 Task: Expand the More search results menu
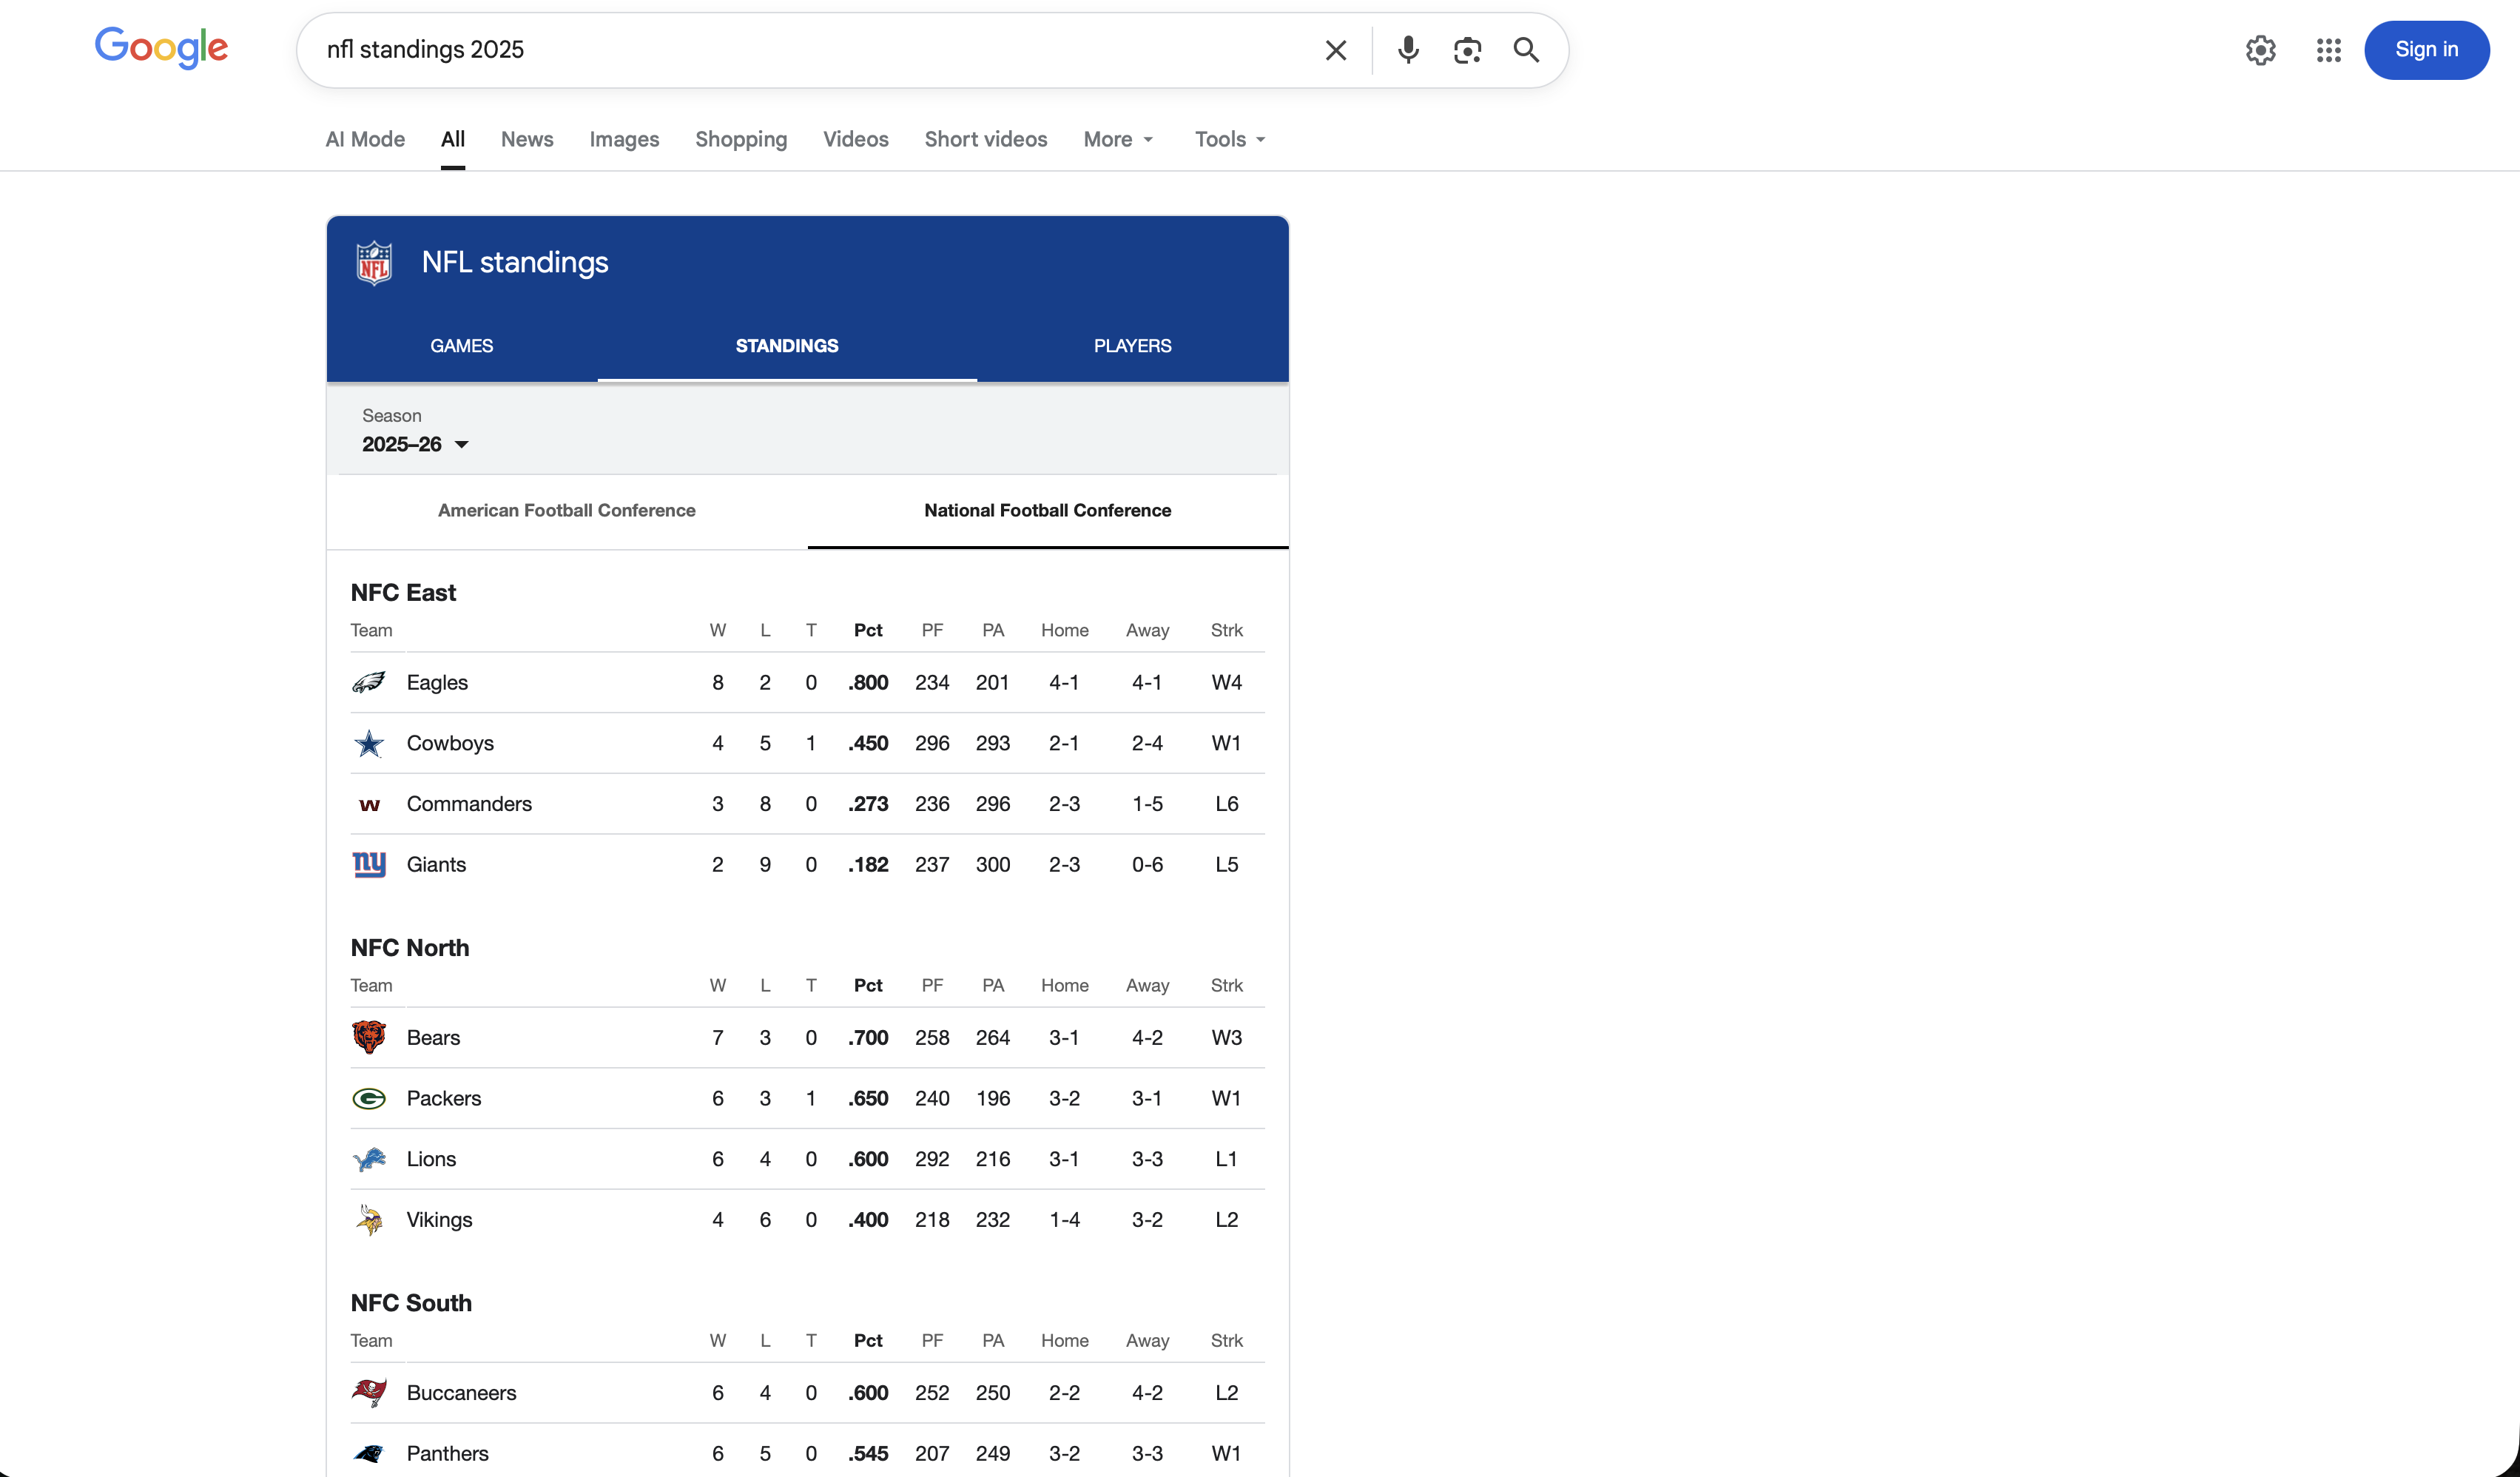pyautogui.click(x=1117, y=139)
